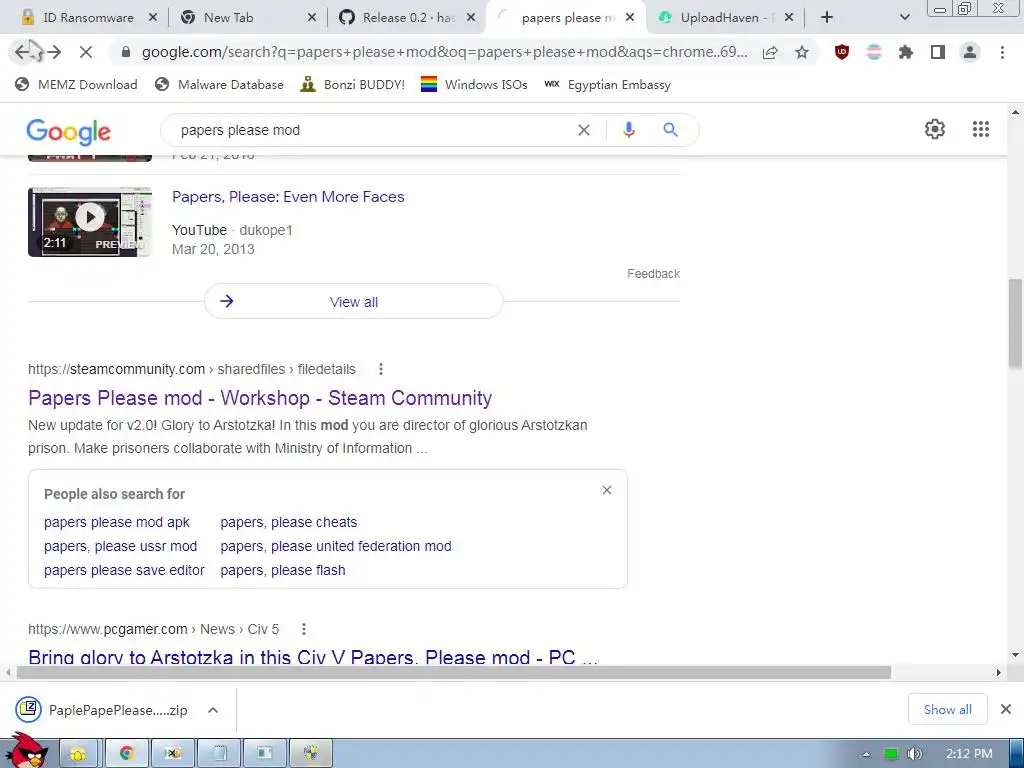Search for papers, please flash
The height and width of the screenshot is (768, 1024).
click(x=283, y=570)
